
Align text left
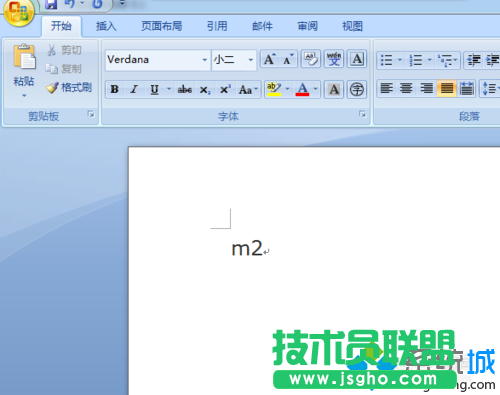387,89
